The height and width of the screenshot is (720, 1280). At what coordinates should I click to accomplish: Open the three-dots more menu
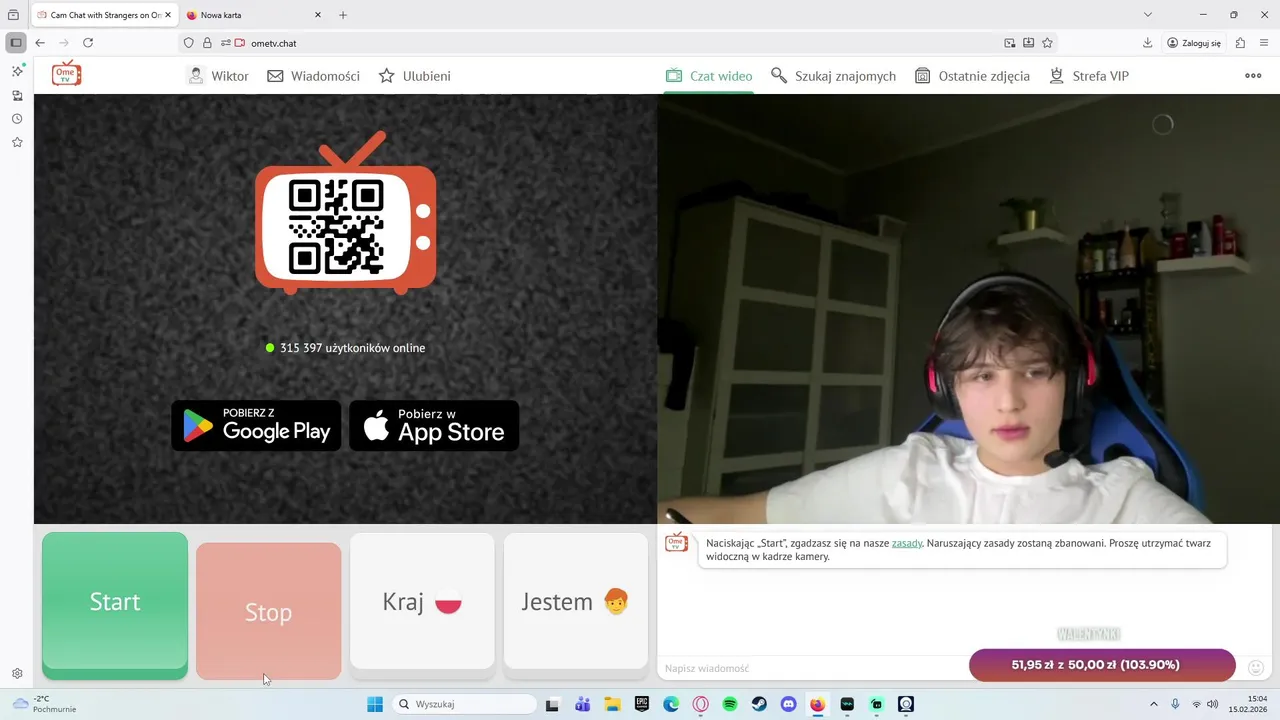tap(1253, 76)
